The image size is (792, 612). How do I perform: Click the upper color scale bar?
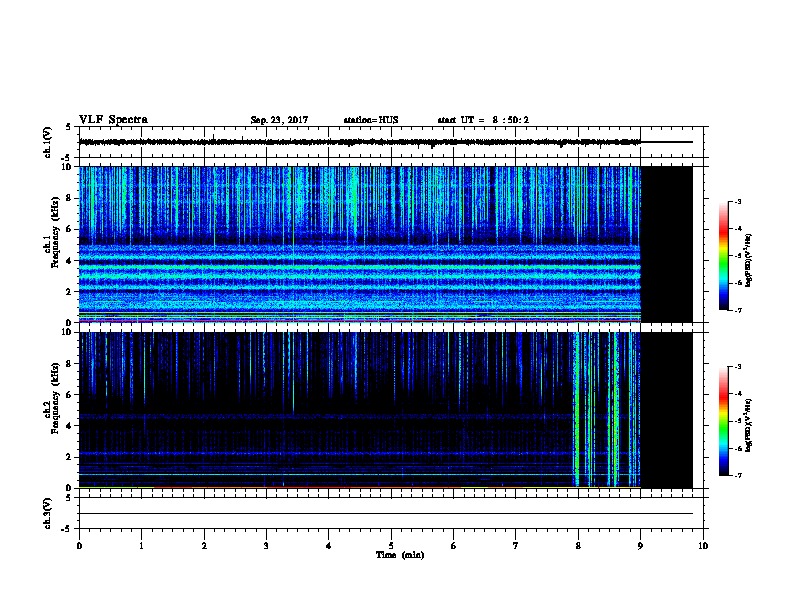pyautogui.click(x=723, y=256)
